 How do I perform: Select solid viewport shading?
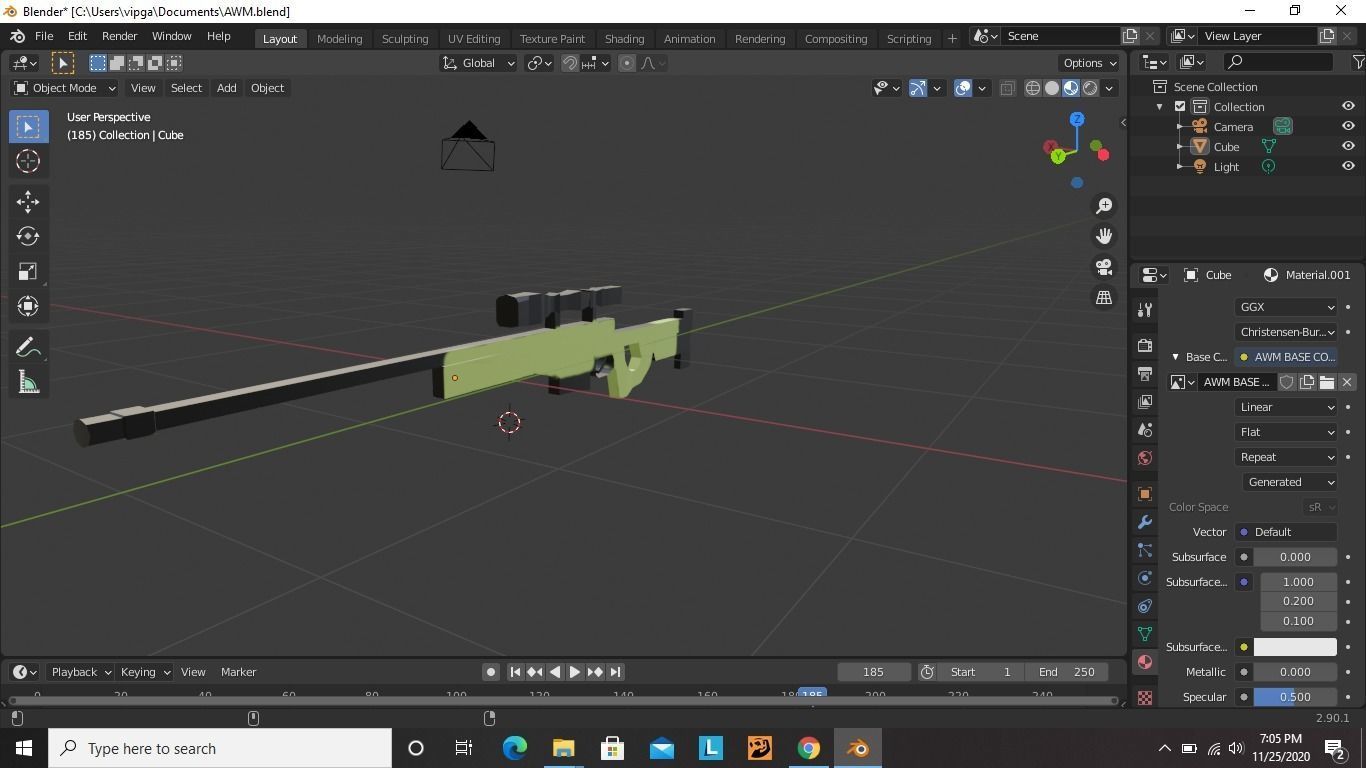click(1052, 88)
